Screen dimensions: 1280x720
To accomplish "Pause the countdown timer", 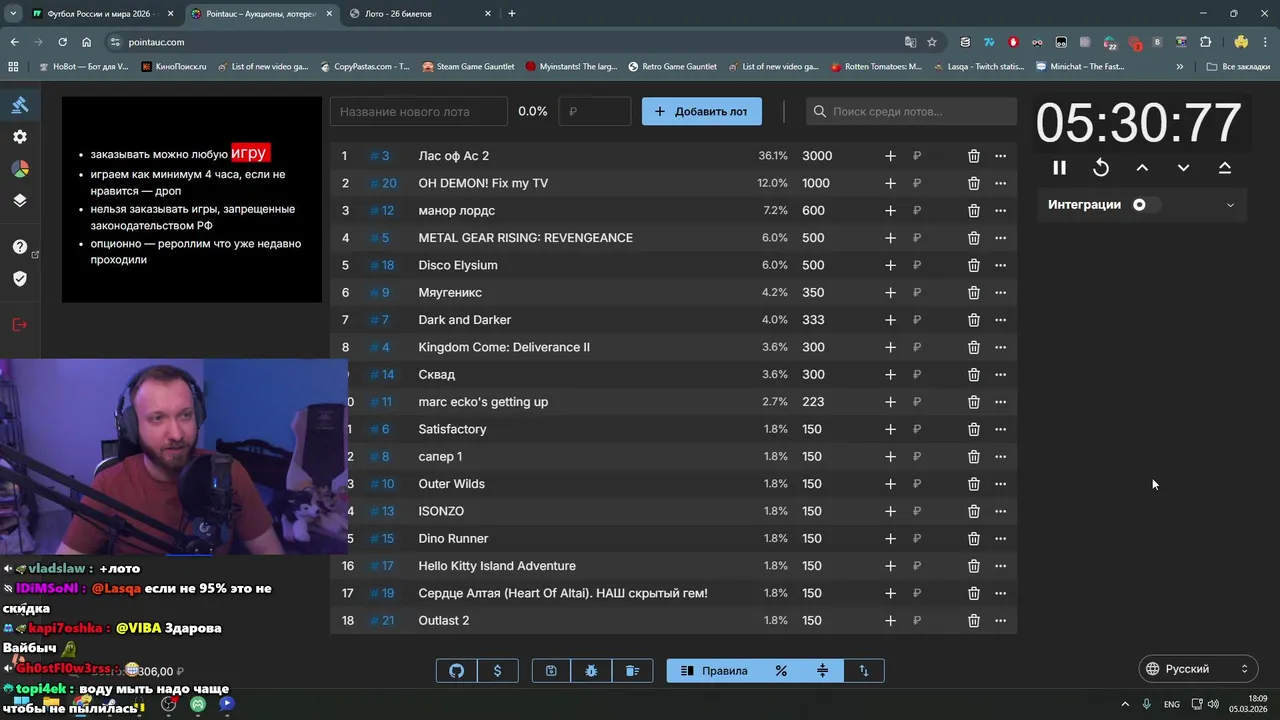I will pyautogui.click(x=1060, y=168).
